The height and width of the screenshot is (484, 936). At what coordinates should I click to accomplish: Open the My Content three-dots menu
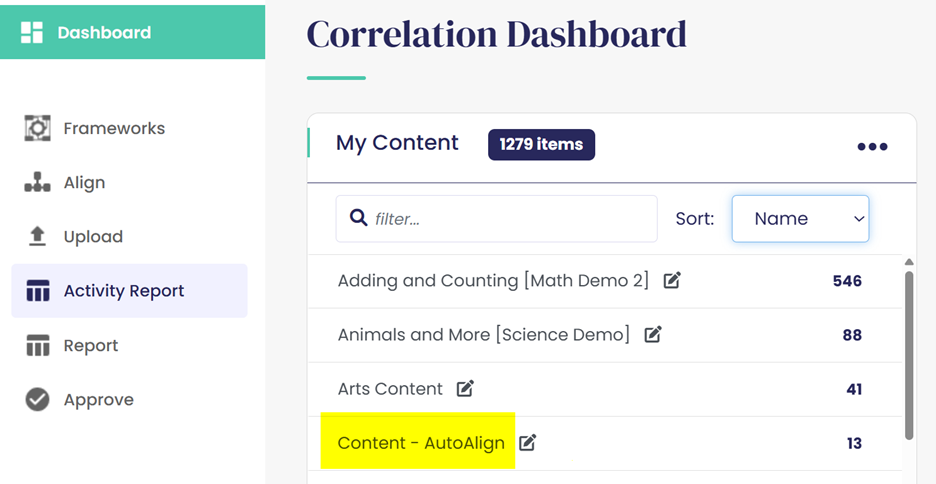coord(872,146)
